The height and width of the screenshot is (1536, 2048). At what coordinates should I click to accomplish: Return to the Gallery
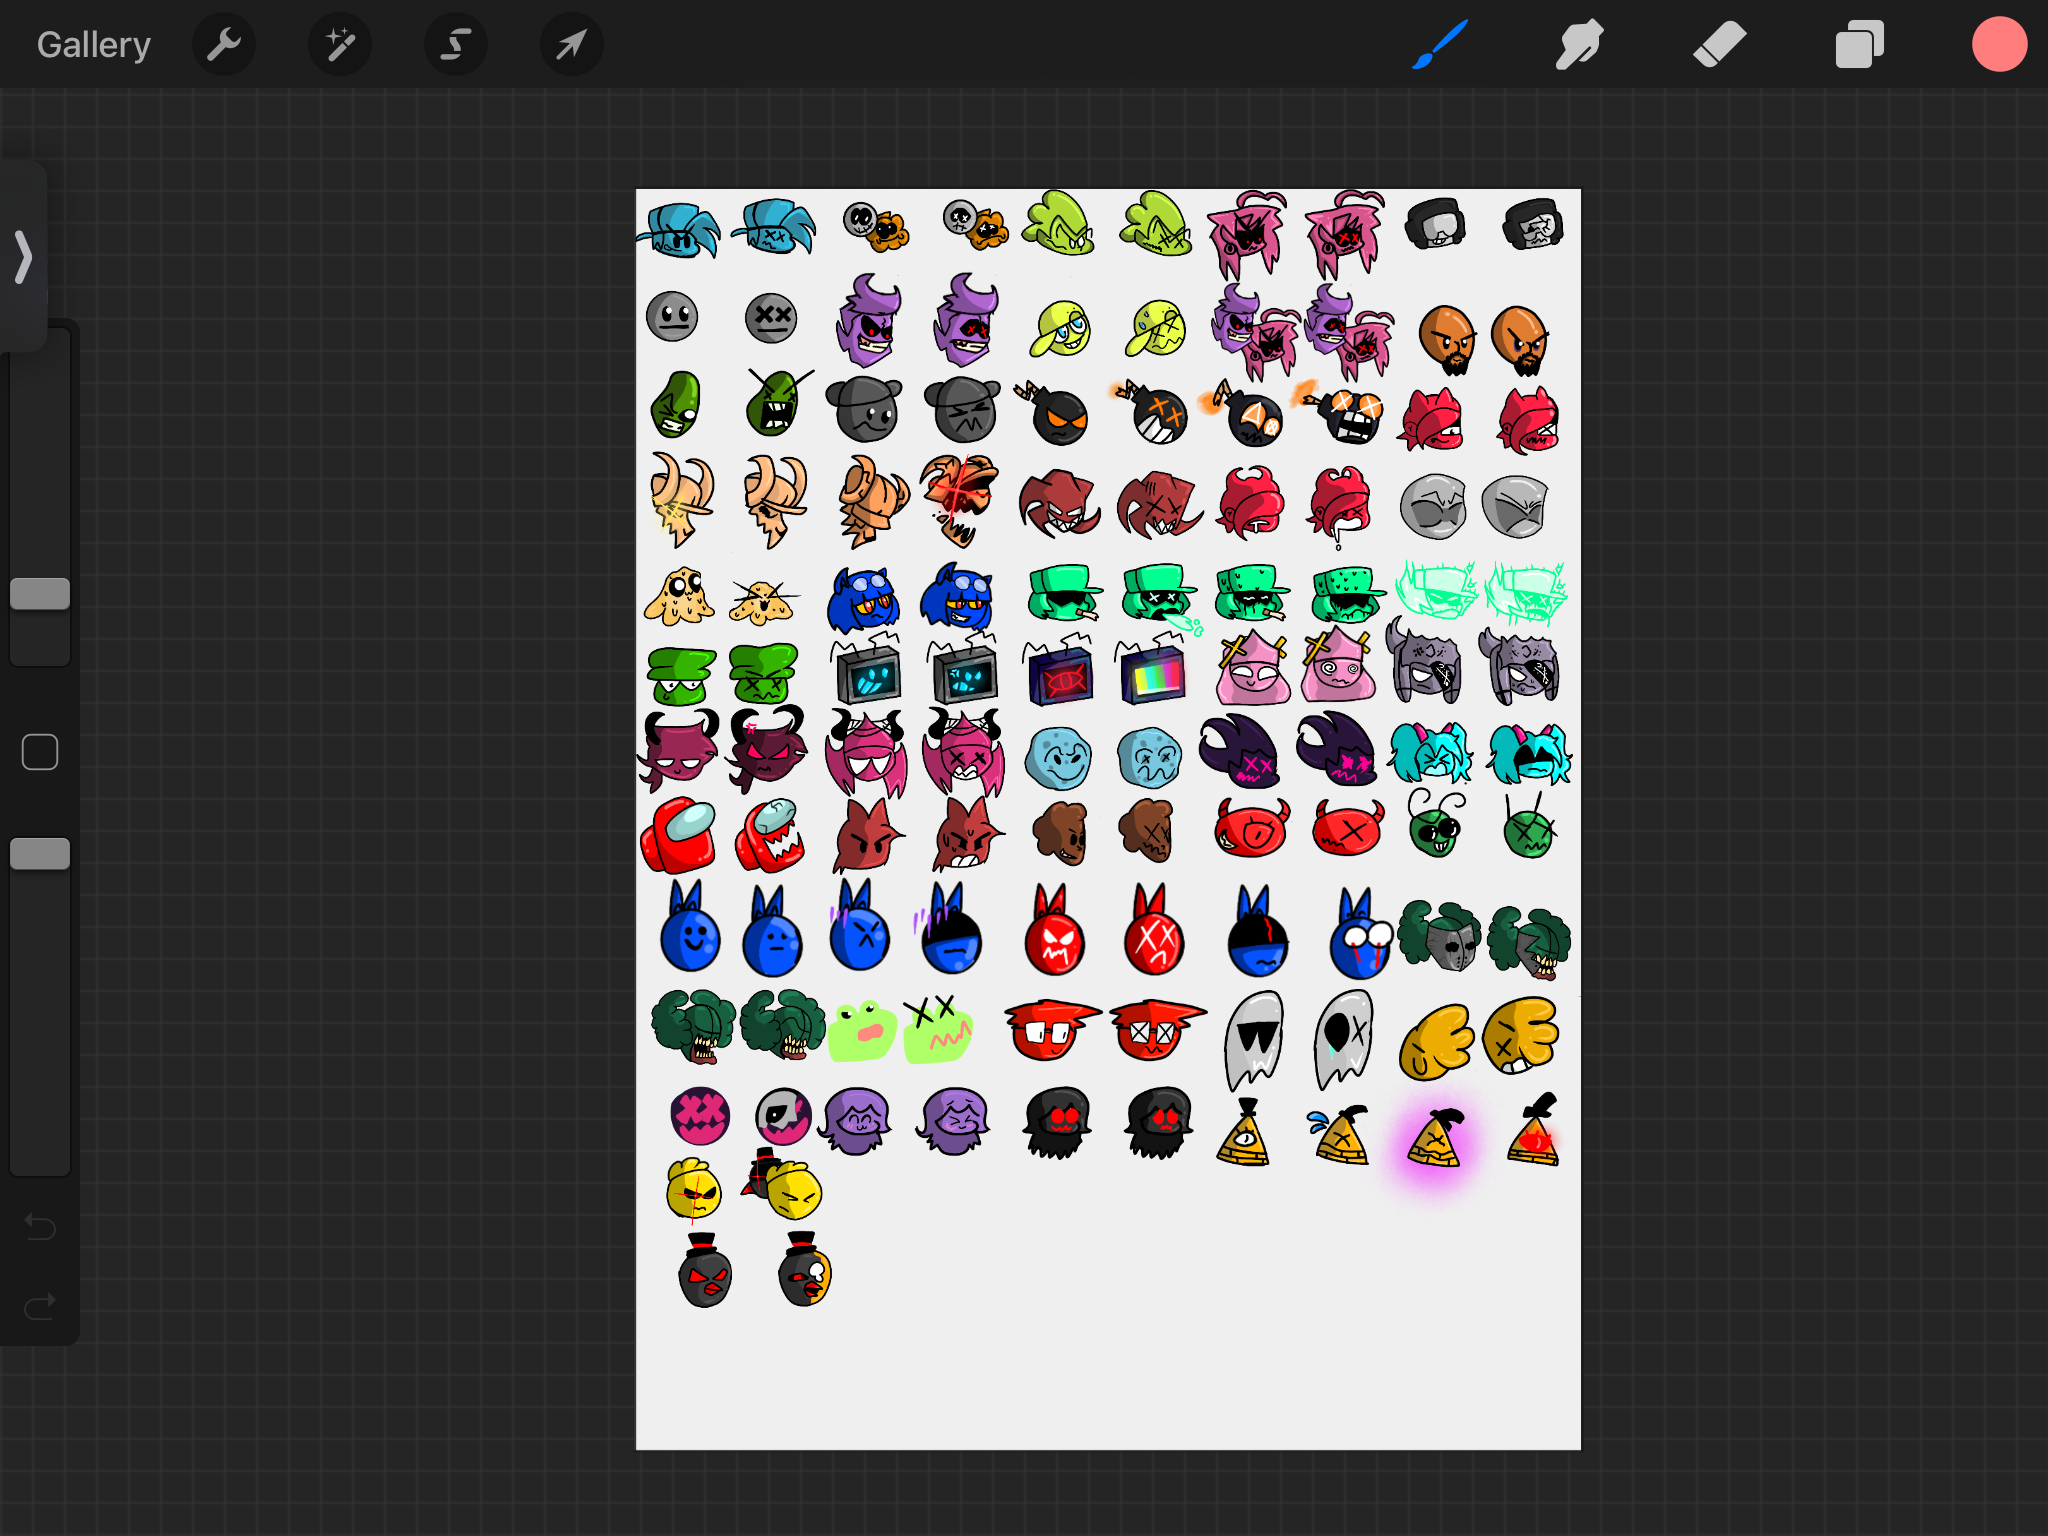pyautogui.click(x=94, y=45)
